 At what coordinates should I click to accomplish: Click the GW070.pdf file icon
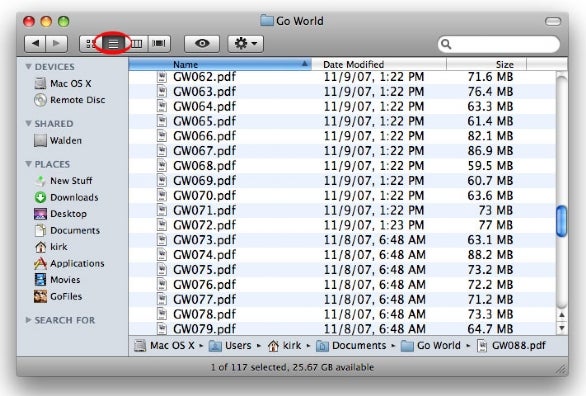161,195
